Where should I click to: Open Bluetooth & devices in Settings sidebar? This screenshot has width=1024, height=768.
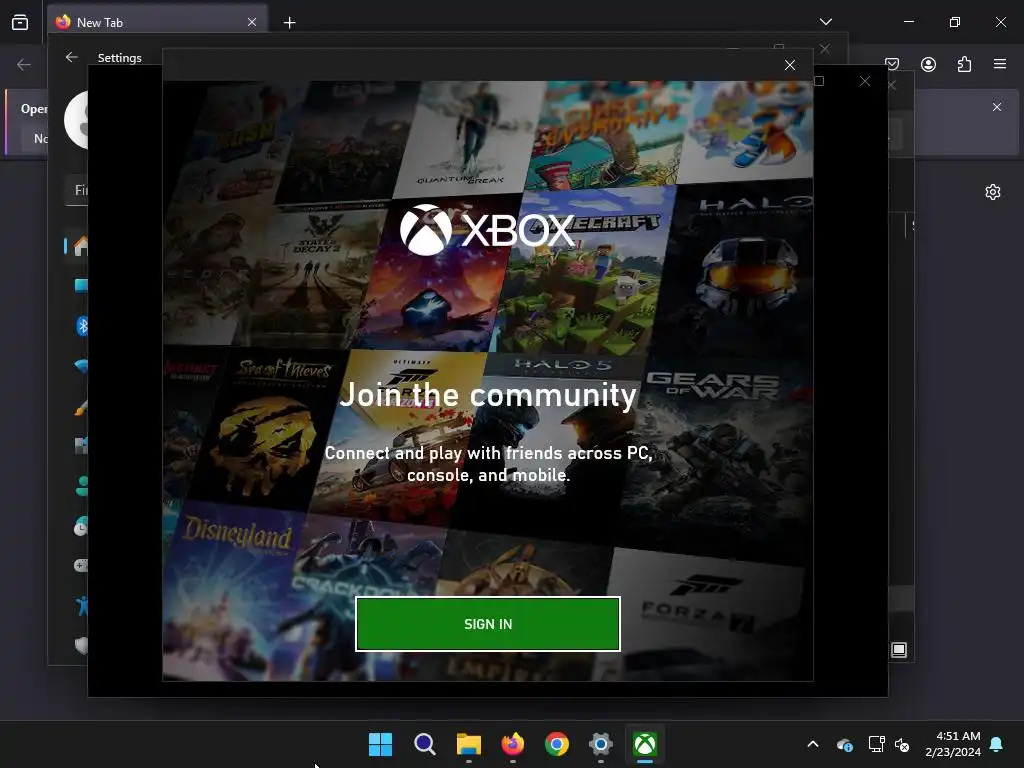(82, 326)
